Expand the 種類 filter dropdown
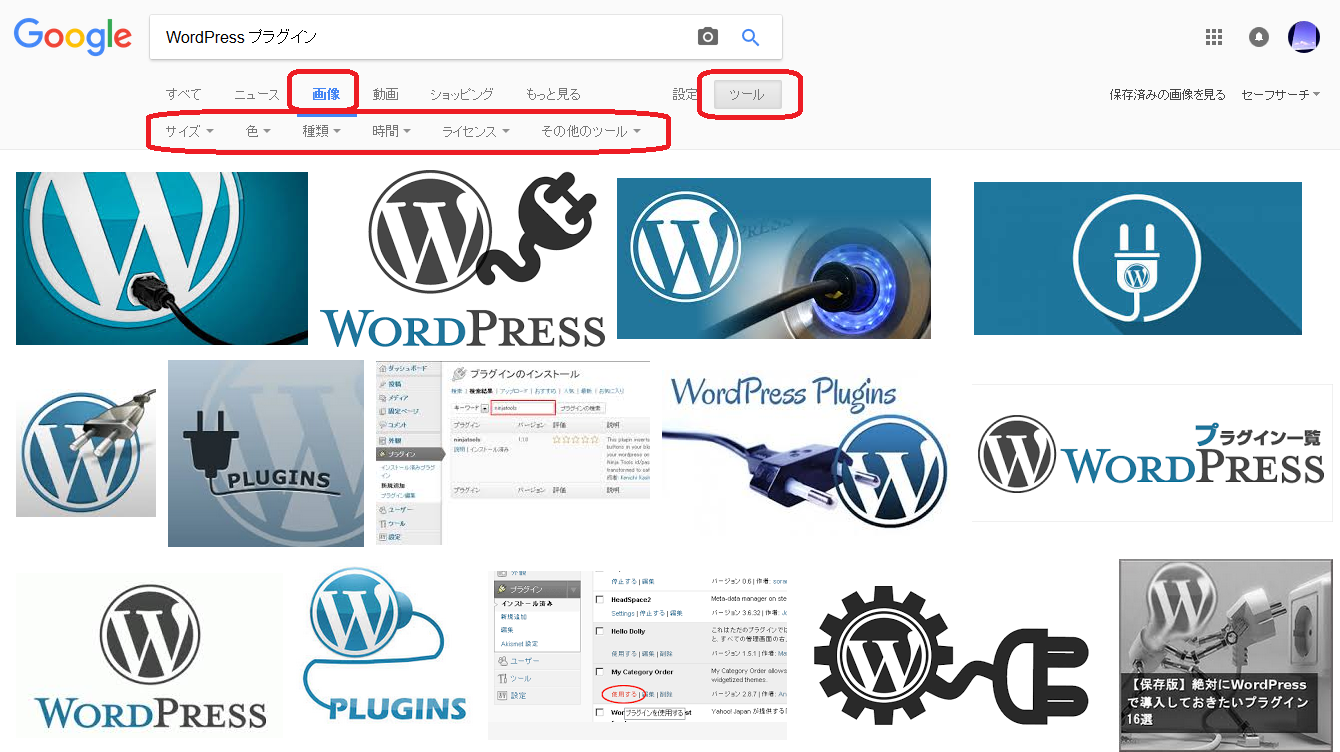1340x752 pixels. pos(322,131)
